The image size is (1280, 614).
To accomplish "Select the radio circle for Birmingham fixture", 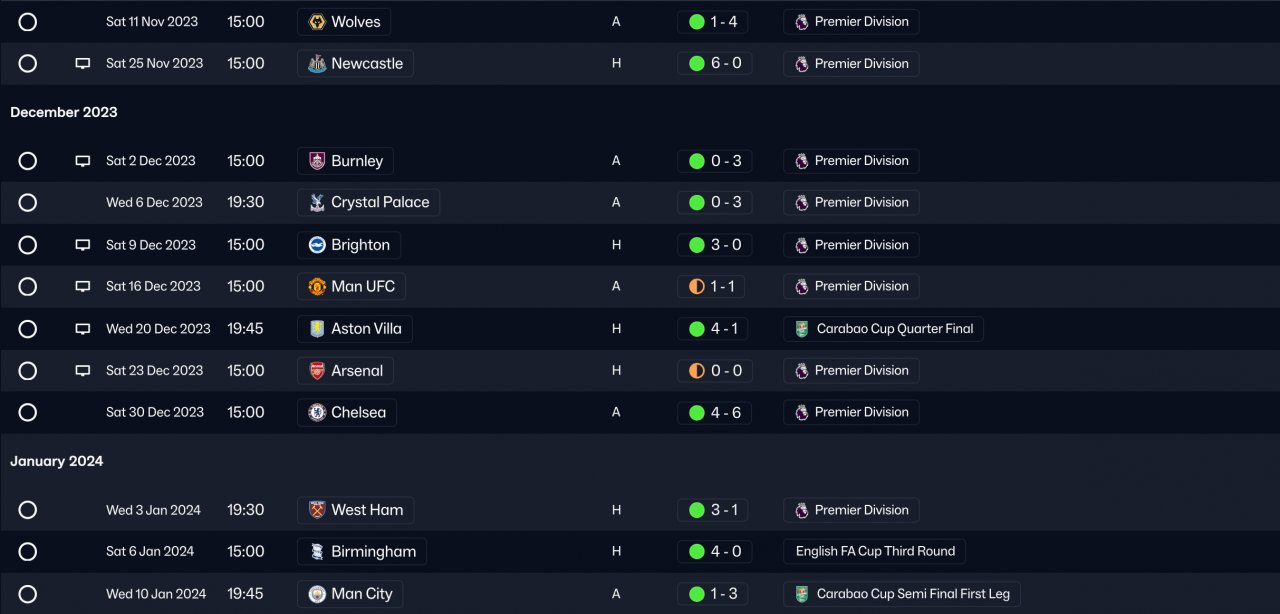I will [x=28, y=552].
